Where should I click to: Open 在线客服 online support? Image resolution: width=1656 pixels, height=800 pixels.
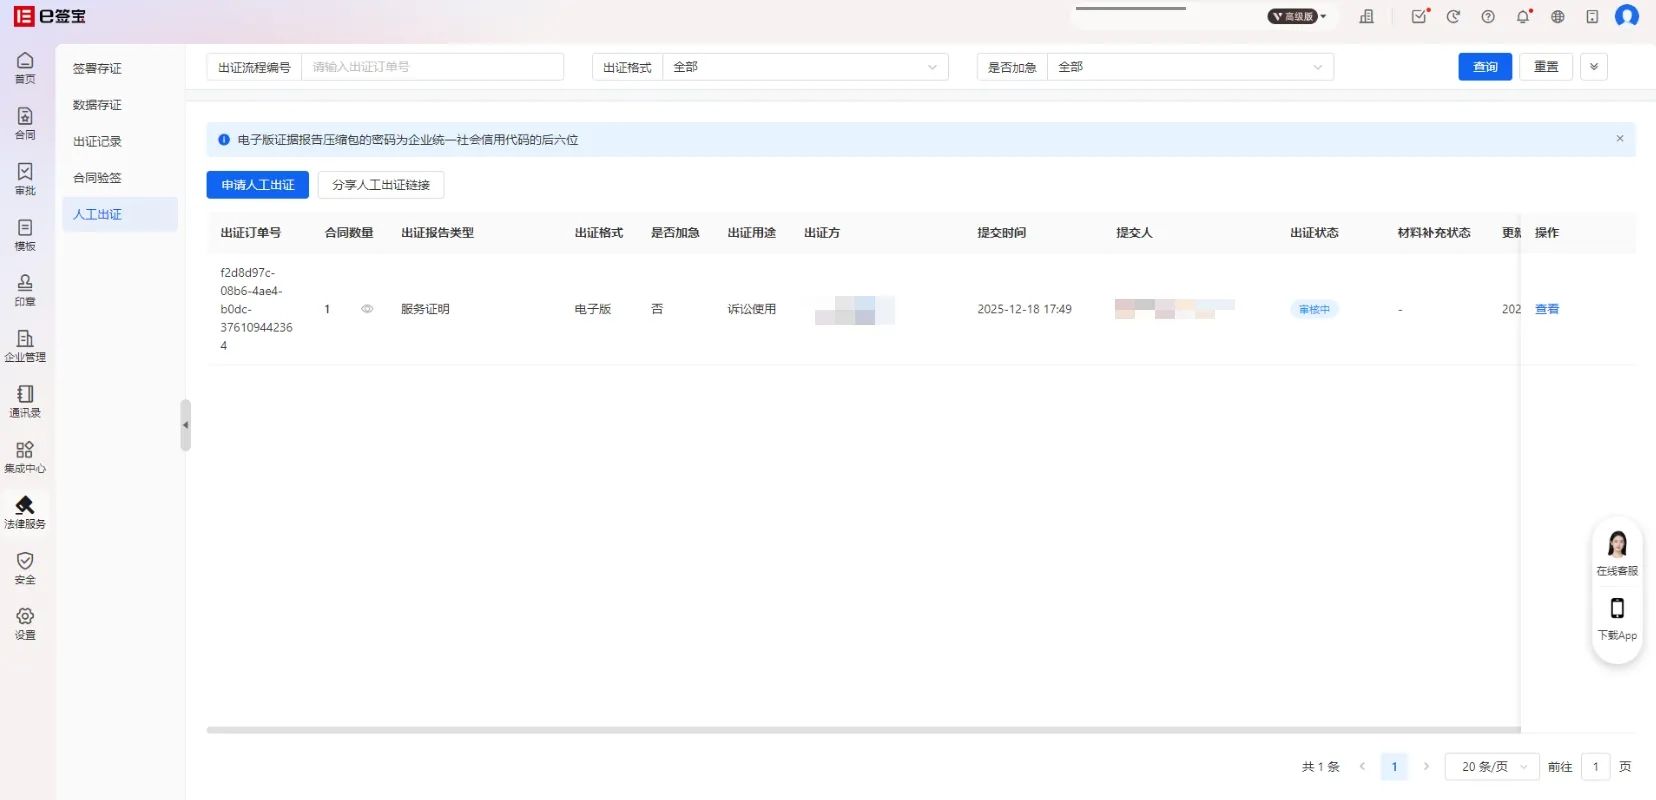click(x=1617, y=553)
